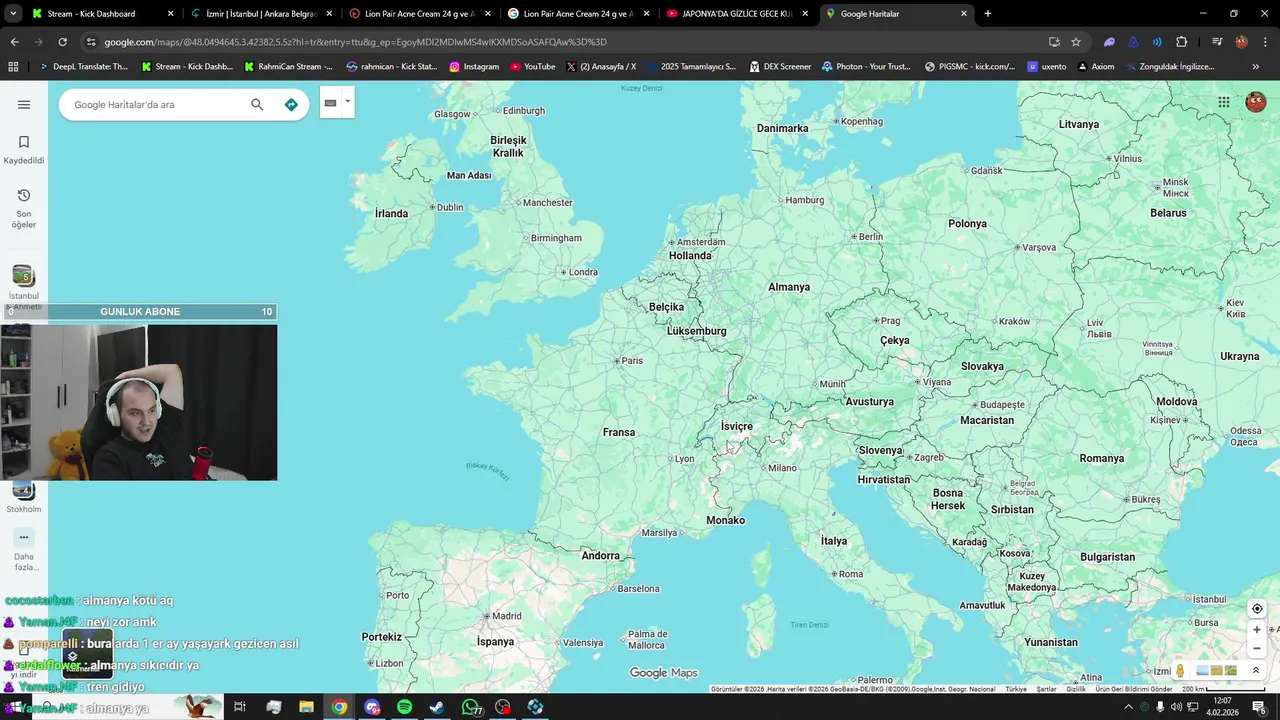Click Ürün Geri Bildirimi Gönder link
This screenshot has height=720, width=1280.
(1134, 689)
